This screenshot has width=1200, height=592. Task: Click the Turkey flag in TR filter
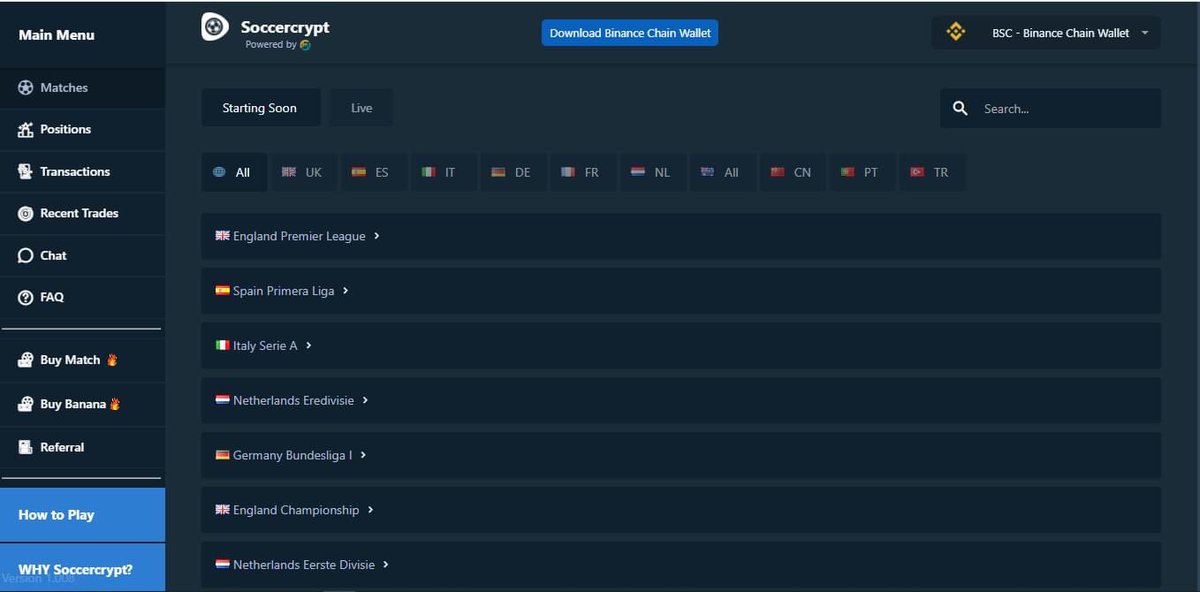917,172
